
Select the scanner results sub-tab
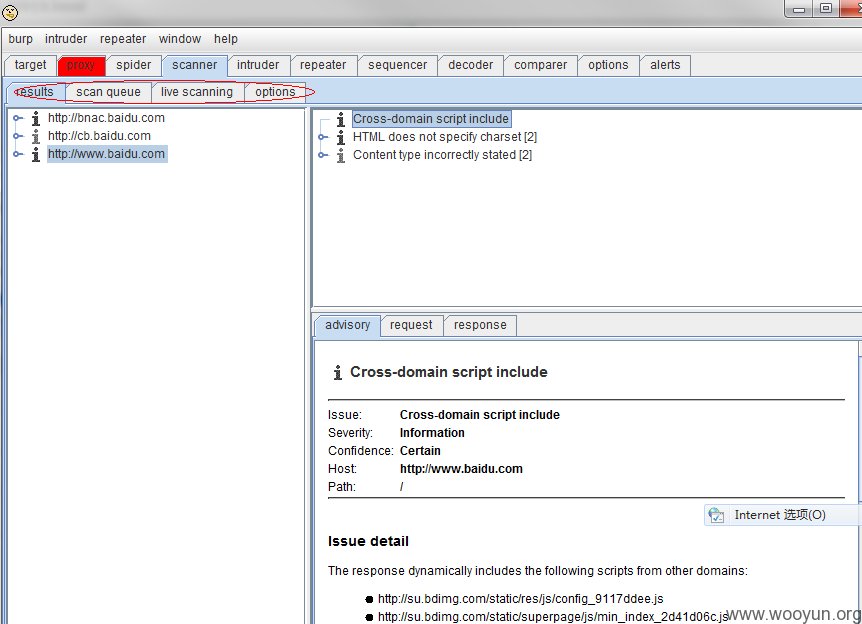pyautogui.click(x=37, y=92)
